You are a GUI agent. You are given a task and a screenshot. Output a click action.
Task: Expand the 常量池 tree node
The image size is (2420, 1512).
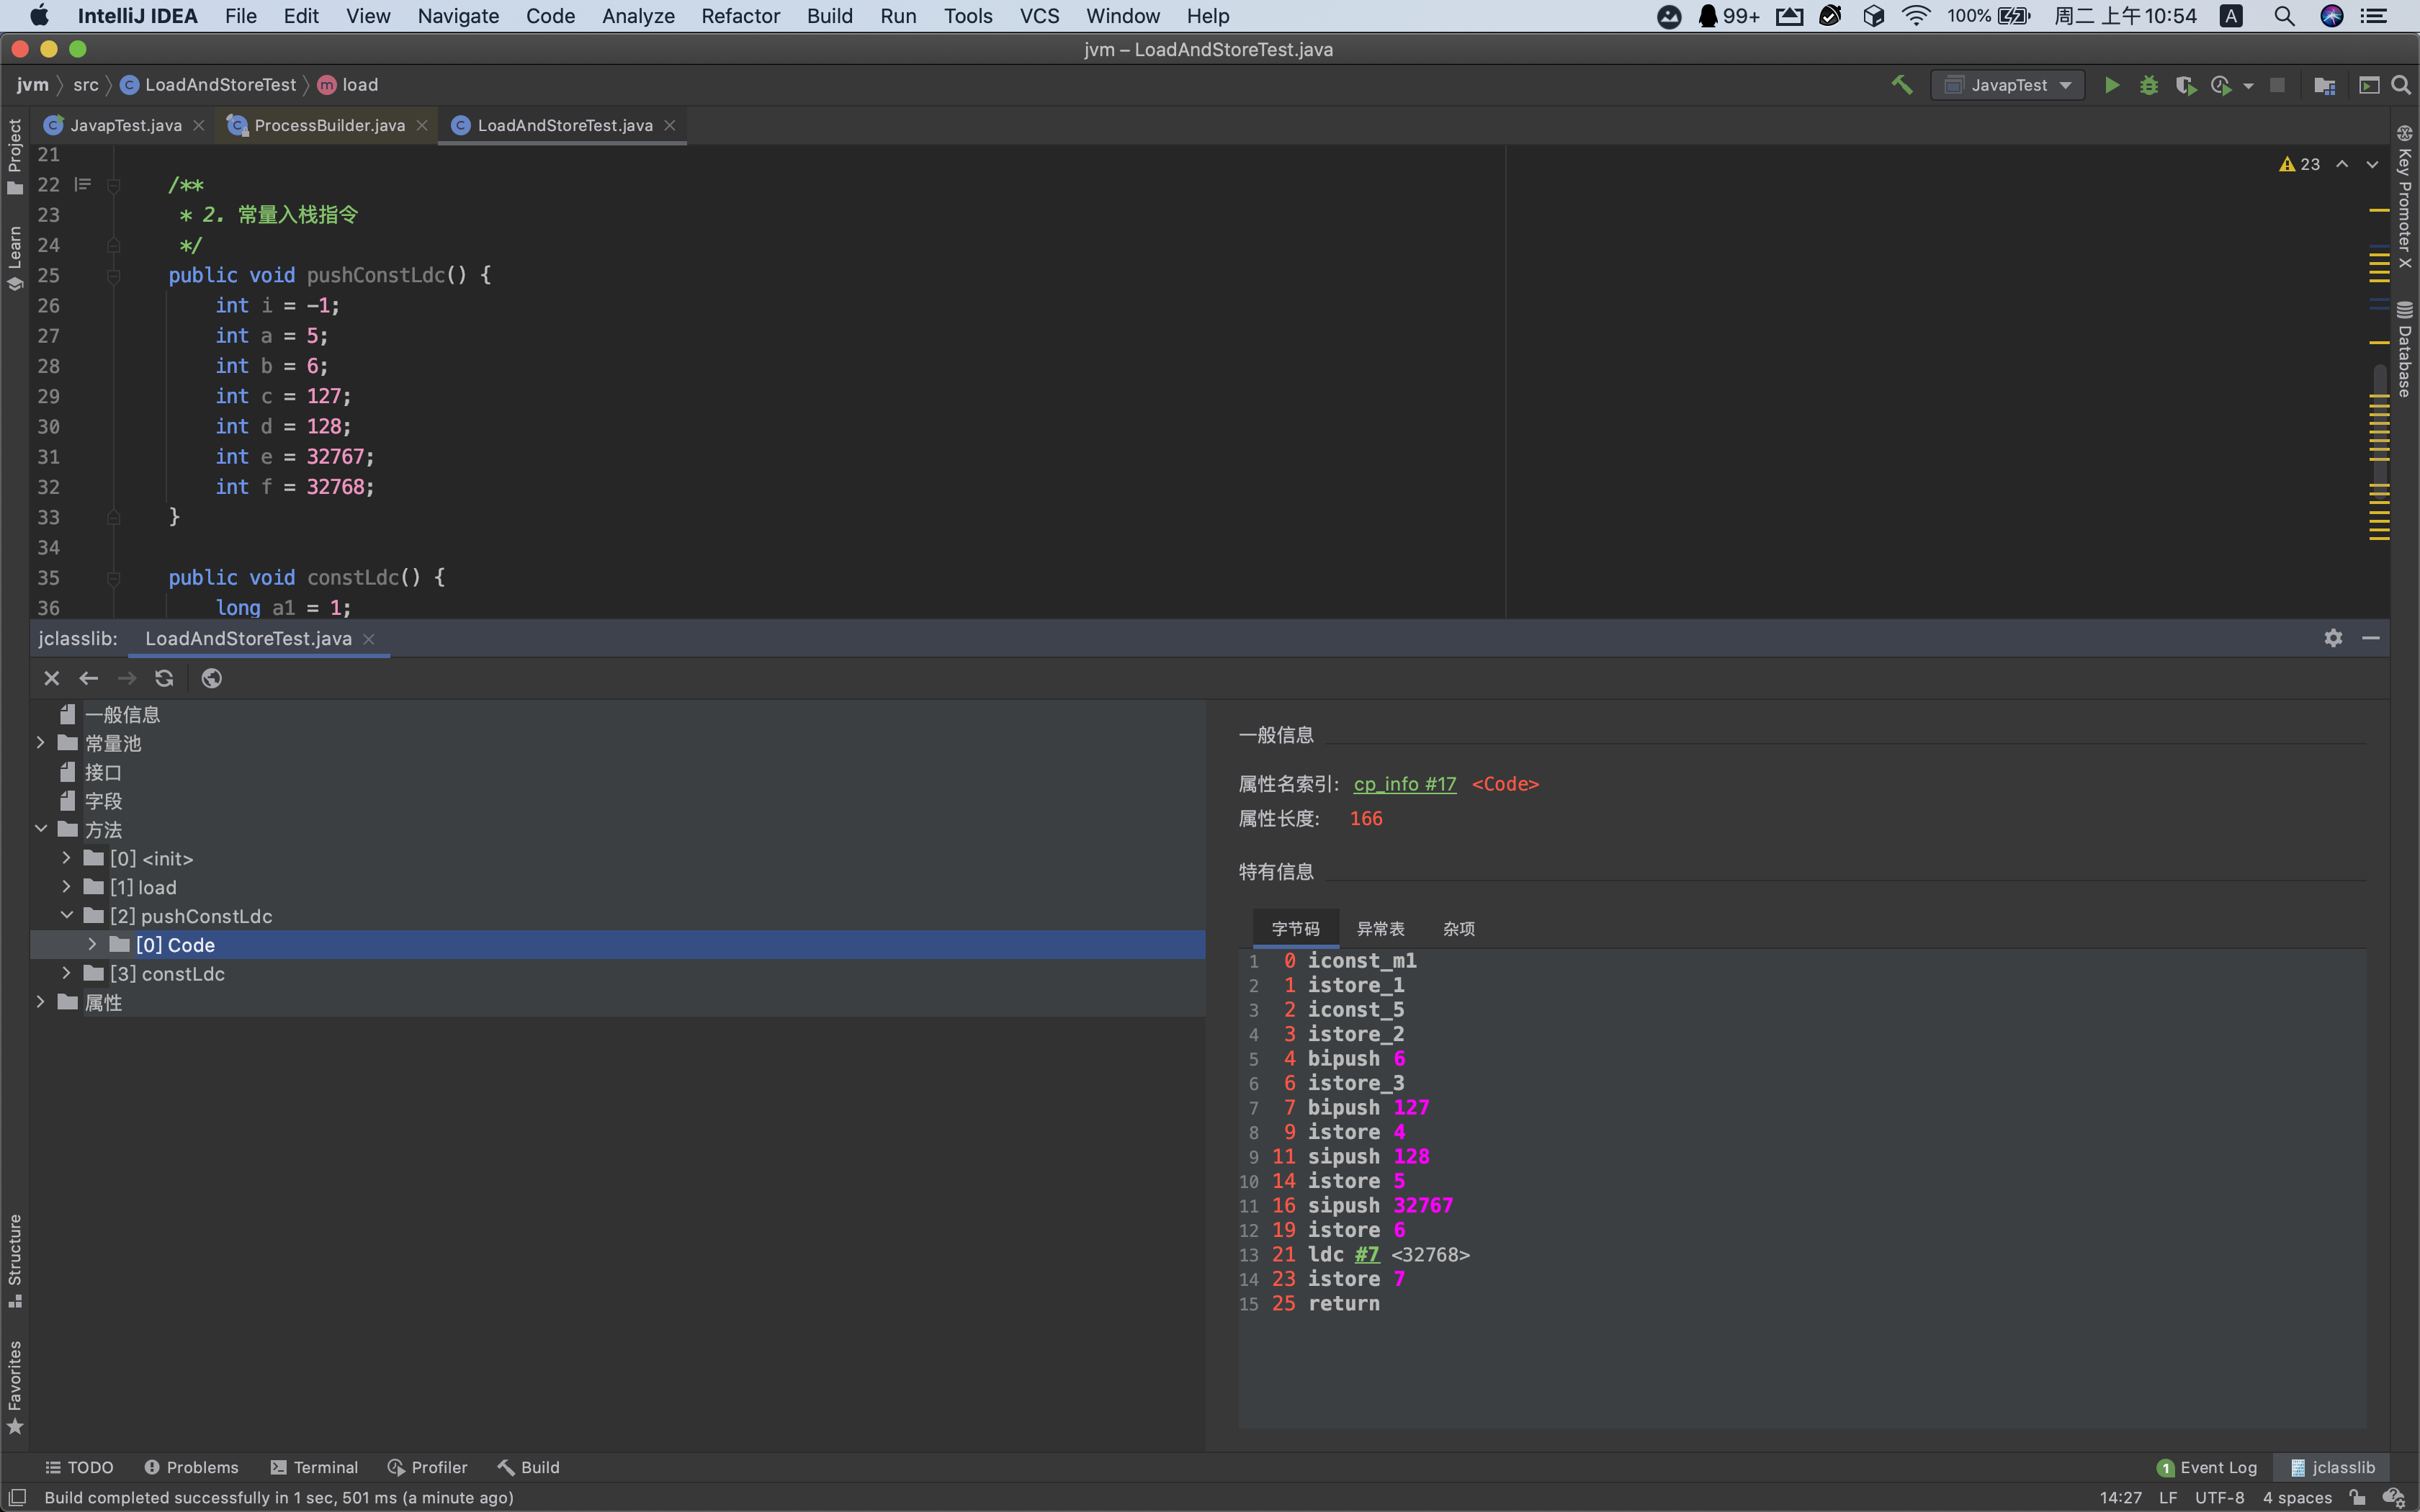point(41,743)
